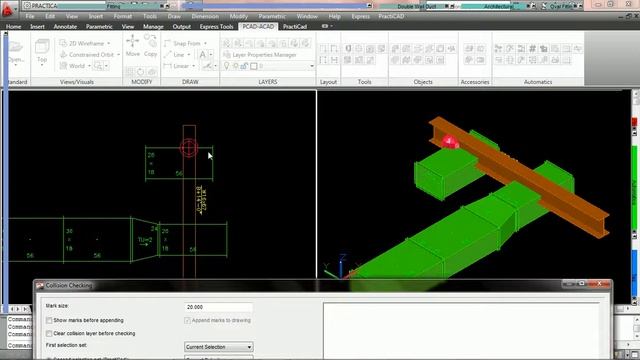Viewport: 640px width, 360px height.
Task: Click the Mark size input field
Action: [218, 307]
